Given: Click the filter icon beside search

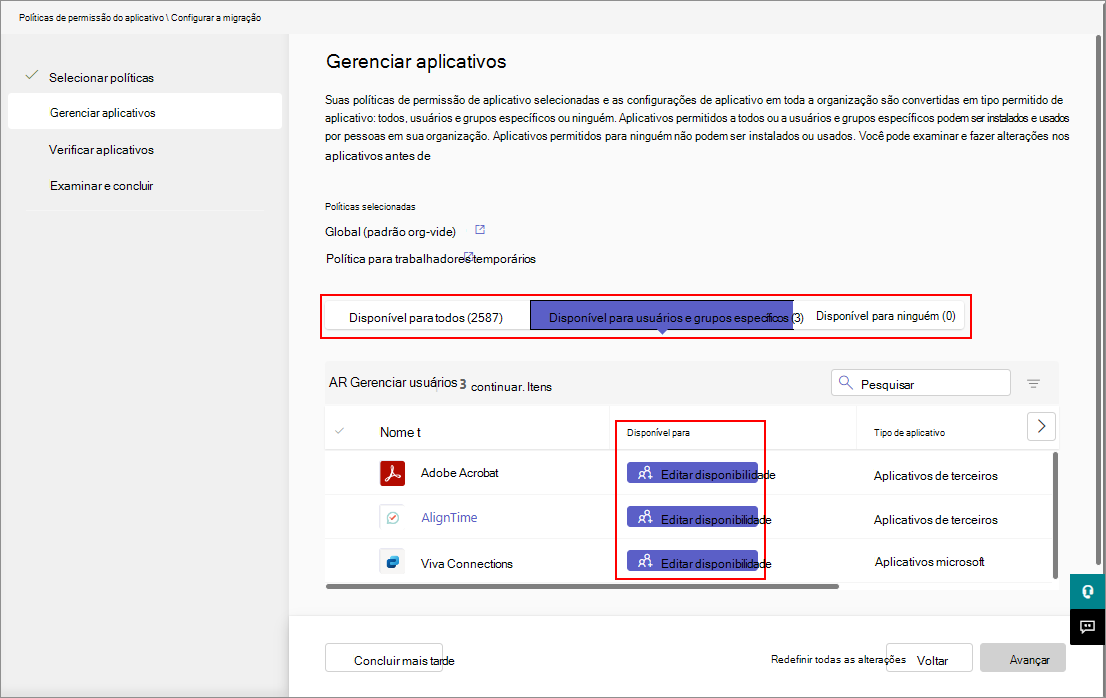Looking at the screenshot, I should (1034, 383).
